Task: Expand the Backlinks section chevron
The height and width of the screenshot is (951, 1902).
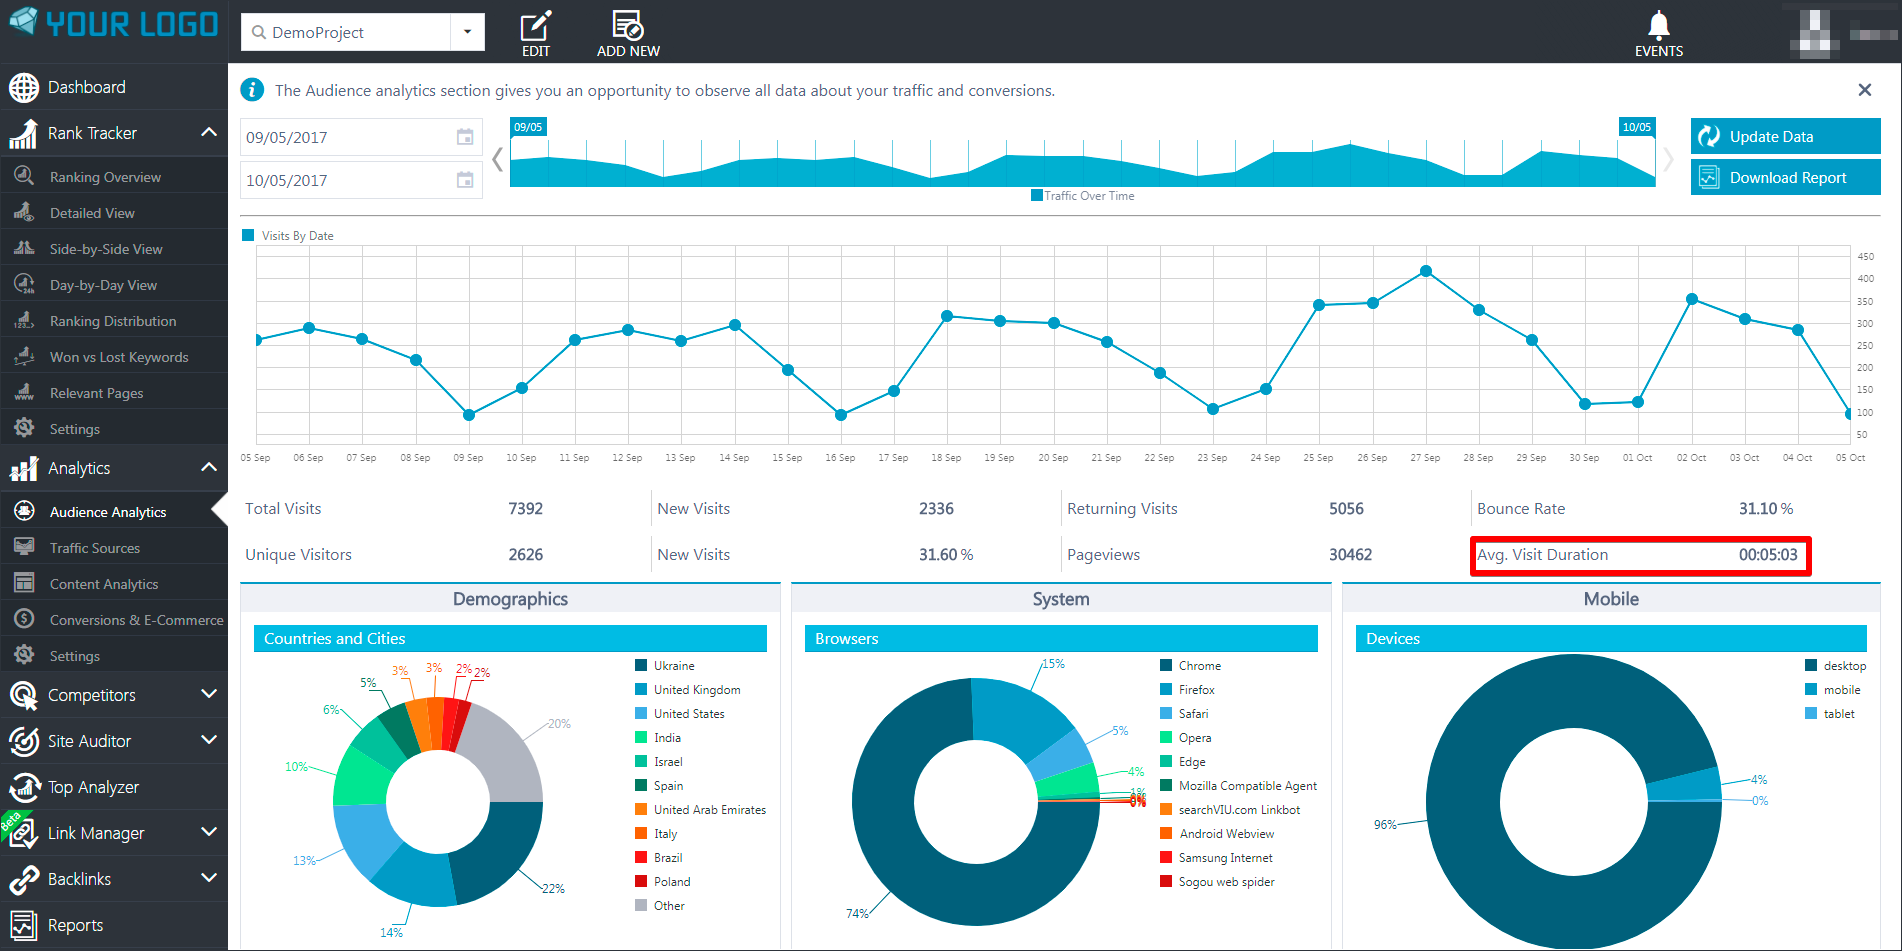Action: coord(209,878)
